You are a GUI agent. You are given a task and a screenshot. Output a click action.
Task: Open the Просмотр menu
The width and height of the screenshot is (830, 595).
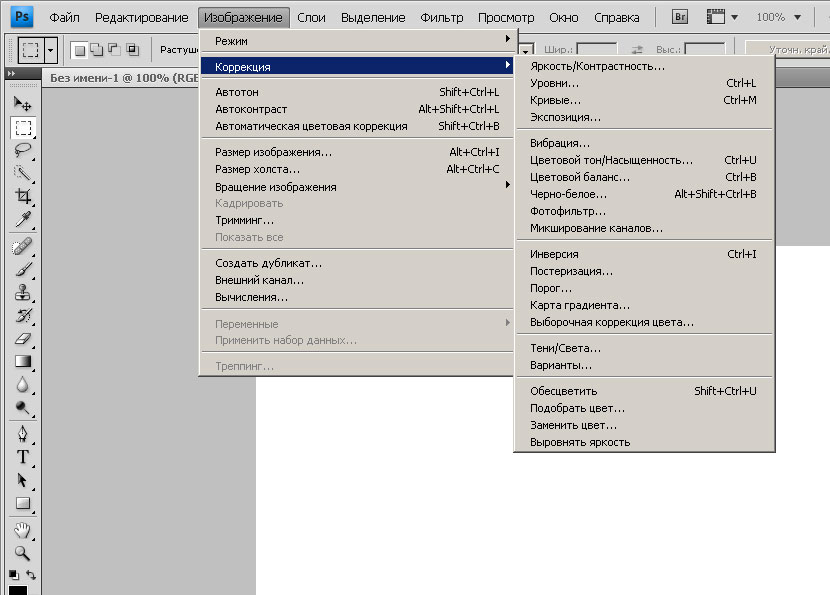506,17
